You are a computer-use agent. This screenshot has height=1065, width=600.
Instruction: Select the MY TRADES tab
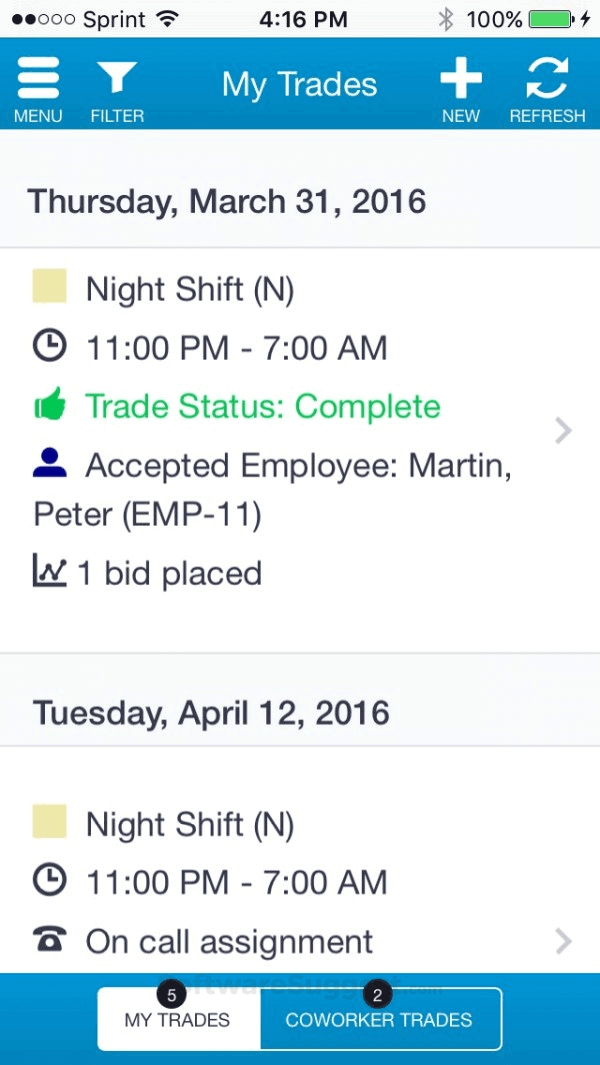177,1020
